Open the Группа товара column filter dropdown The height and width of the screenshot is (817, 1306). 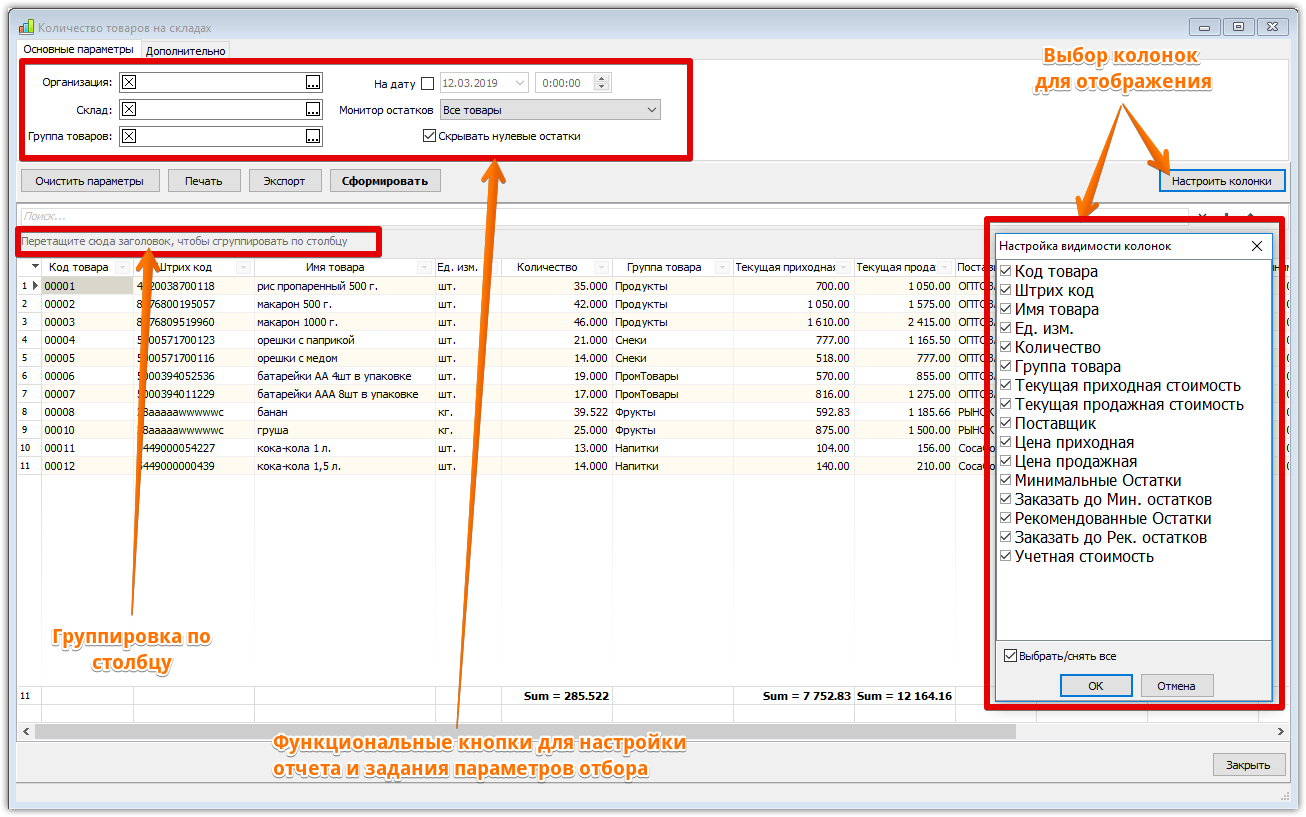723,268
